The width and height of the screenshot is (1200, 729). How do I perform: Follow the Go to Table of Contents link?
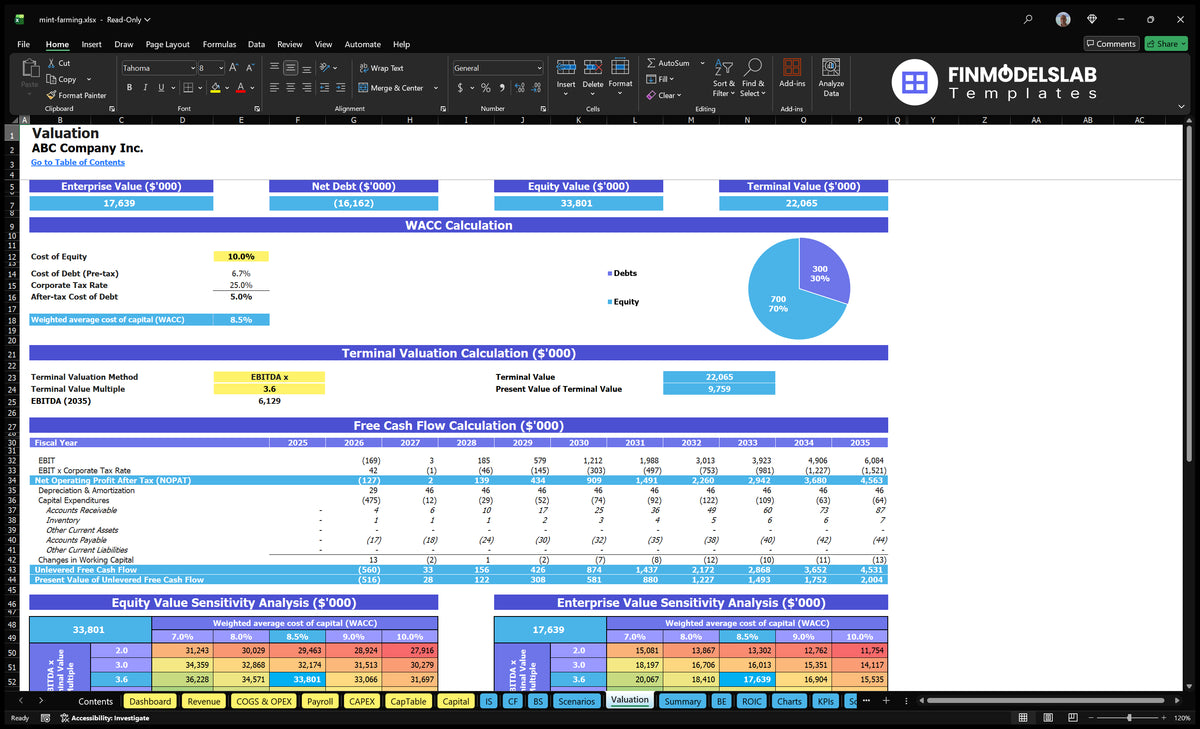(78, 162)
